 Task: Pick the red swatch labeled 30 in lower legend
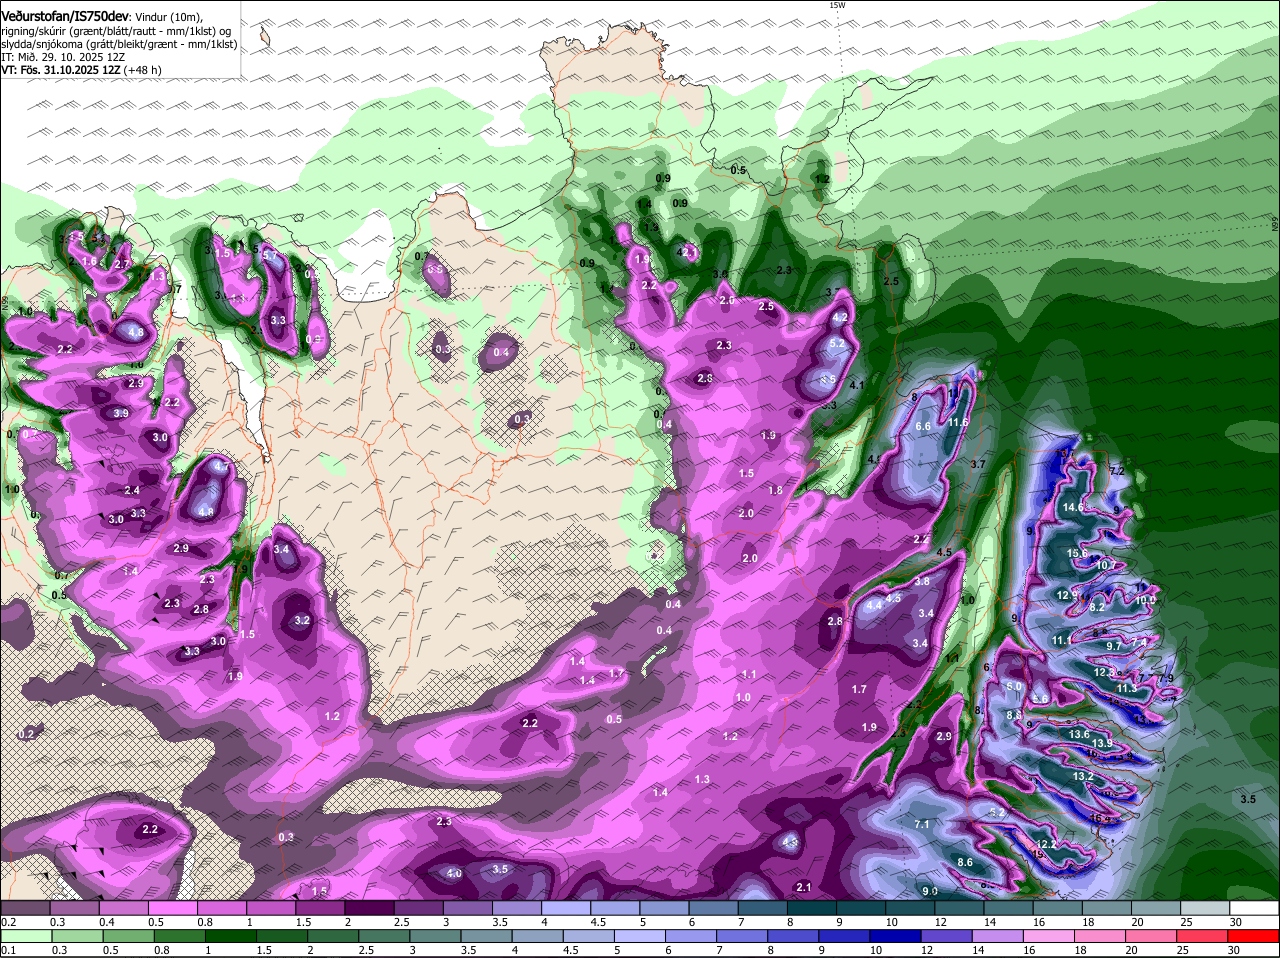[x=1254, y=936]
